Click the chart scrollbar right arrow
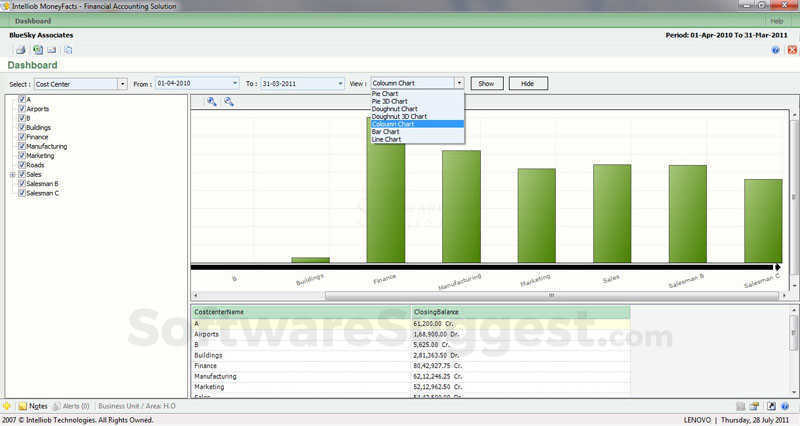800x426 pixels. (785, 295)
